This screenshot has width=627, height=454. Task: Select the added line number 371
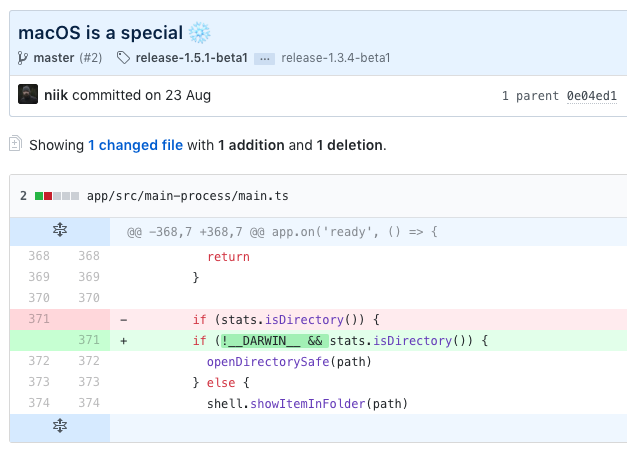tap(88, 340)
